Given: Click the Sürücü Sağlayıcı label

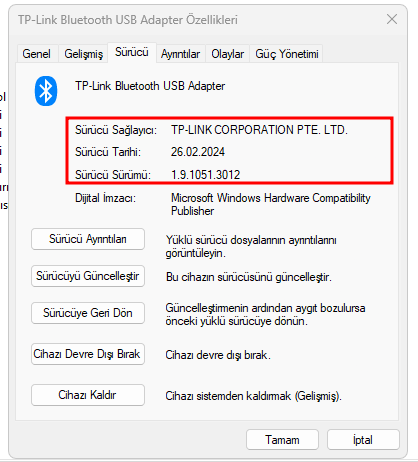Looking at the screenshot, I should (x=116, y=130).
